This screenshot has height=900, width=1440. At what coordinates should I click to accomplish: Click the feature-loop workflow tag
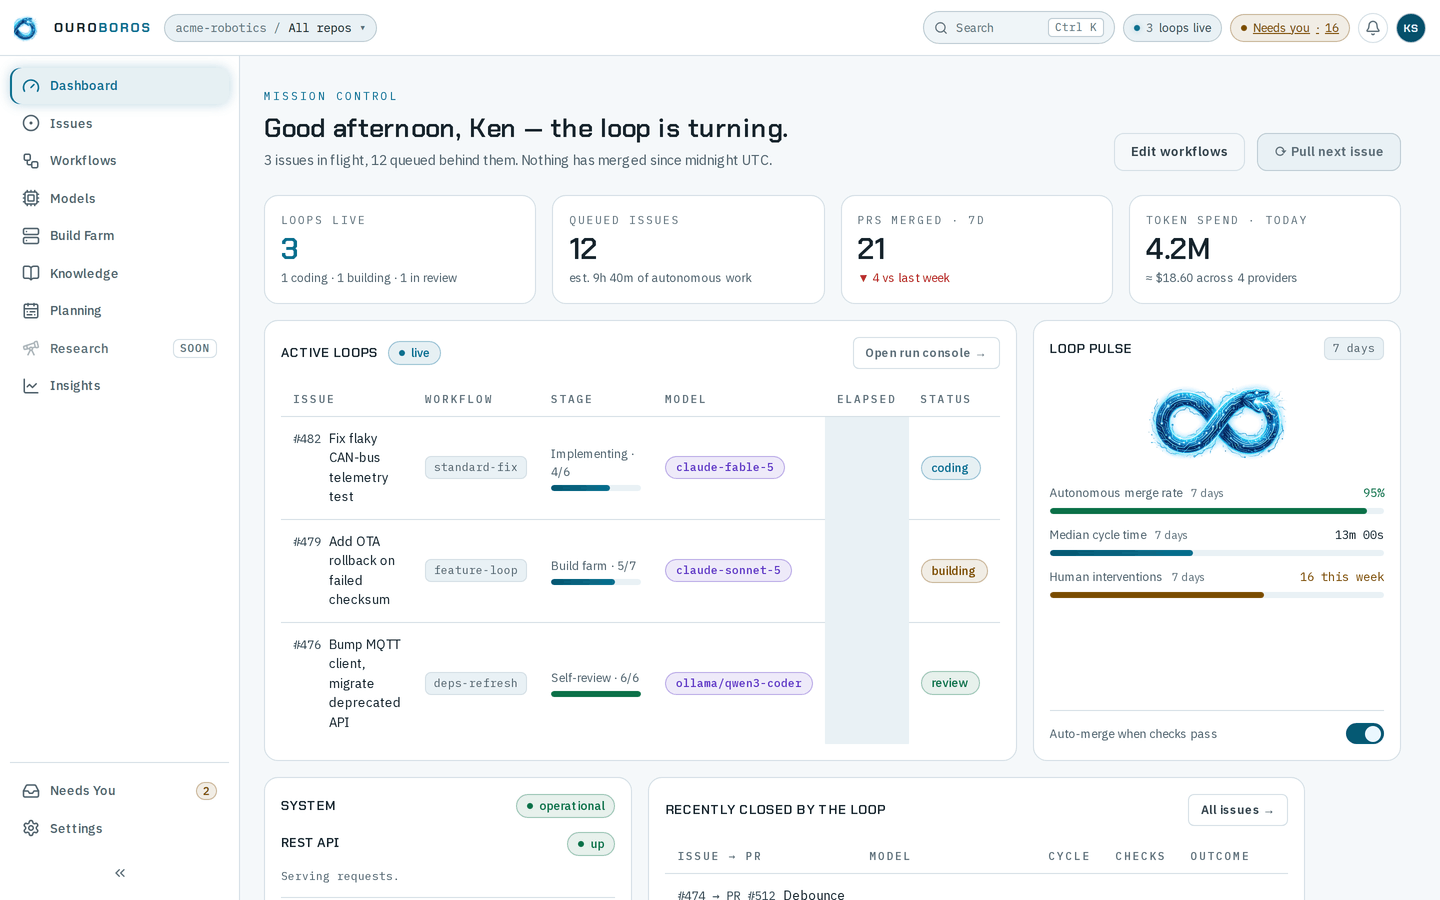coord(476,570)
